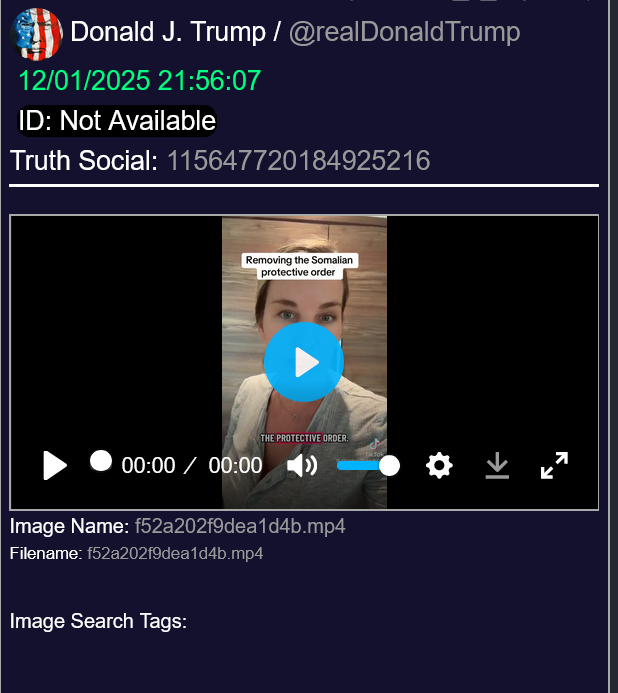This screenshot has width=618, height=693.
Task: Click the profile avatar image
Action: [36, 33]
